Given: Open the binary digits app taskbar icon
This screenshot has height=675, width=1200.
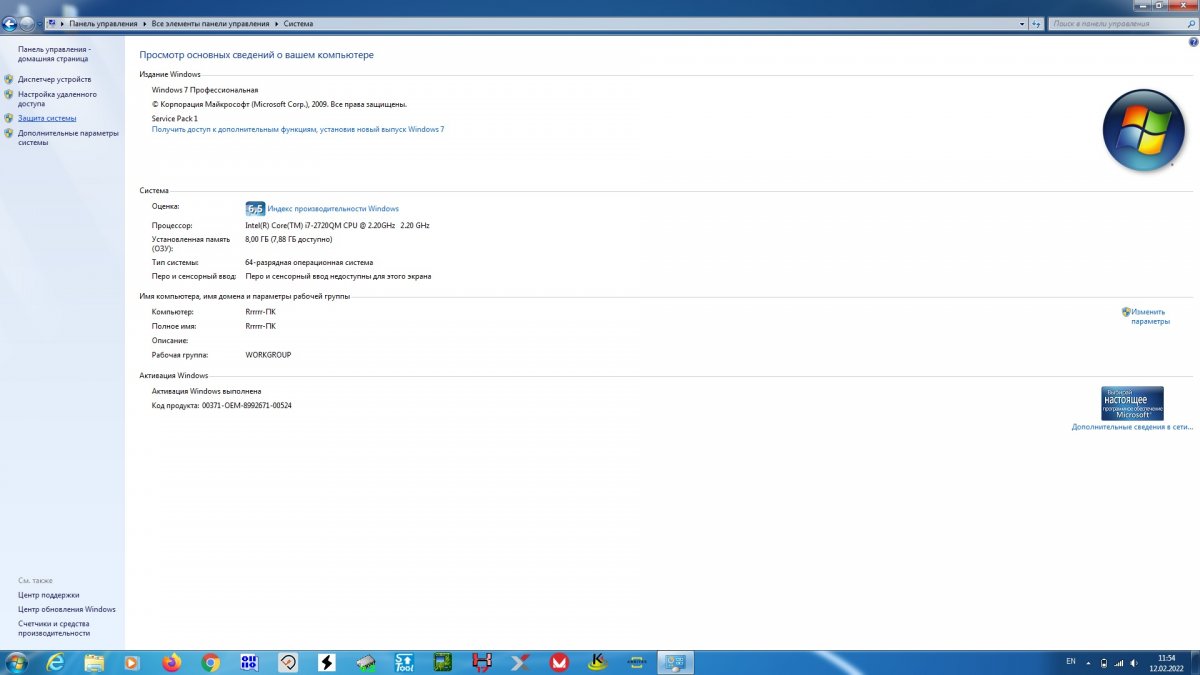Looking at the screenshot, I should point(249,662).
